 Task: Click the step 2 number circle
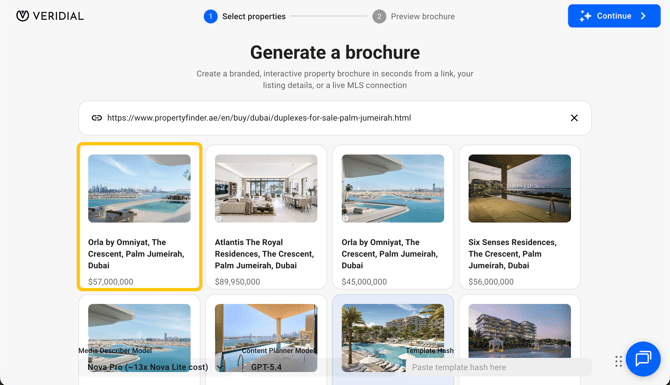379,16
